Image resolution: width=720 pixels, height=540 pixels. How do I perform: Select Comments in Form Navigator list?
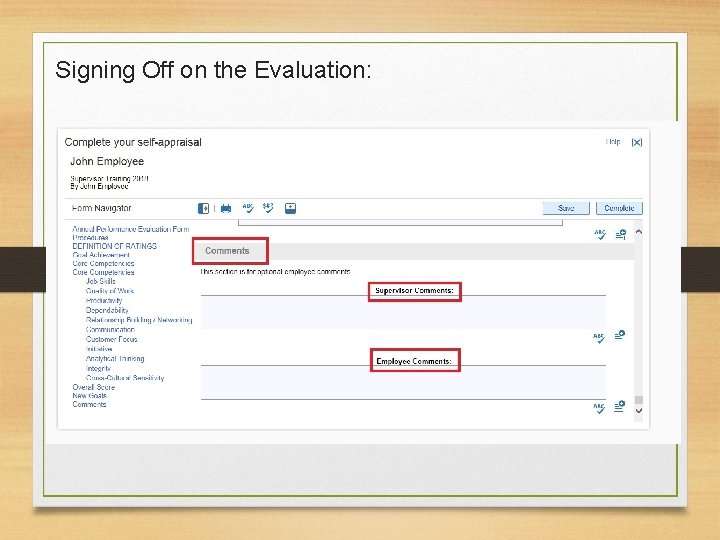coord(89,404)
